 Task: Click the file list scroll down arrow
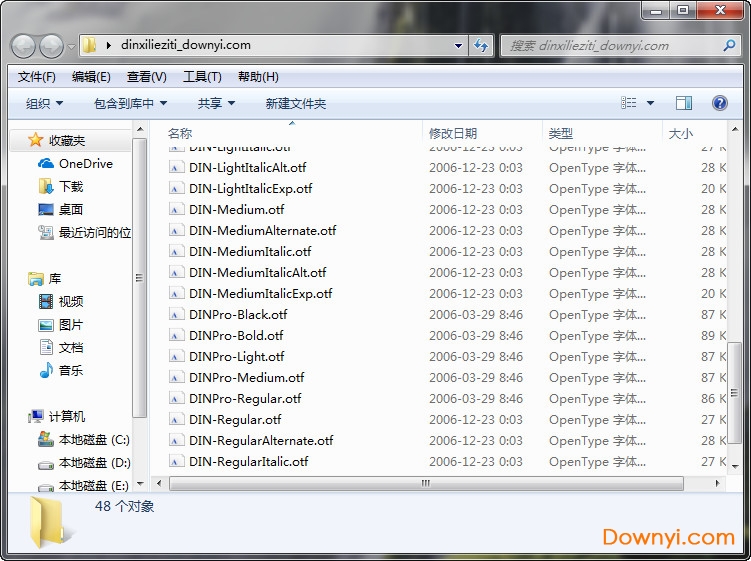(735, 465)
